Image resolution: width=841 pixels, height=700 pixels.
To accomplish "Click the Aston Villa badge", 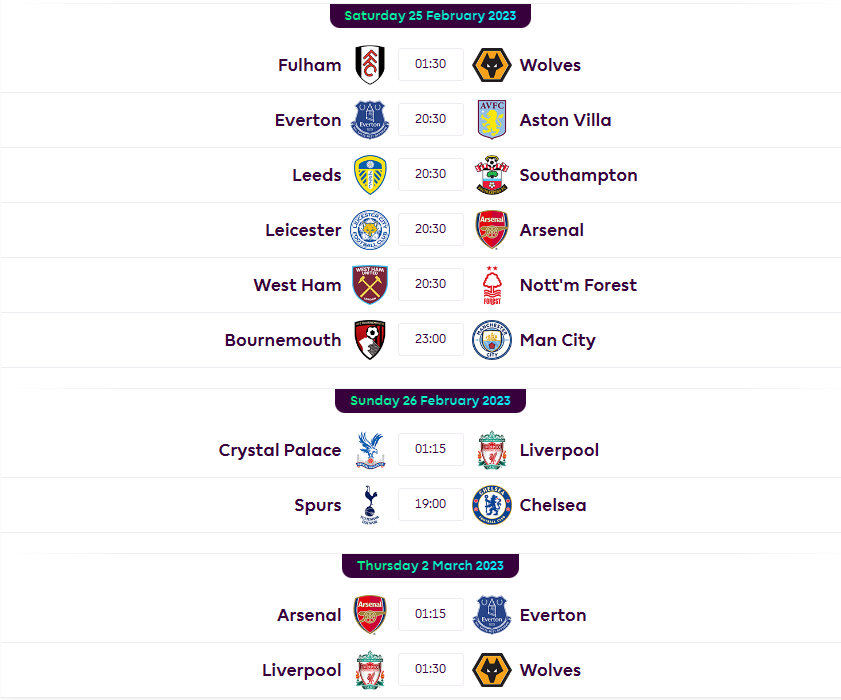I will tap(491, 119).
